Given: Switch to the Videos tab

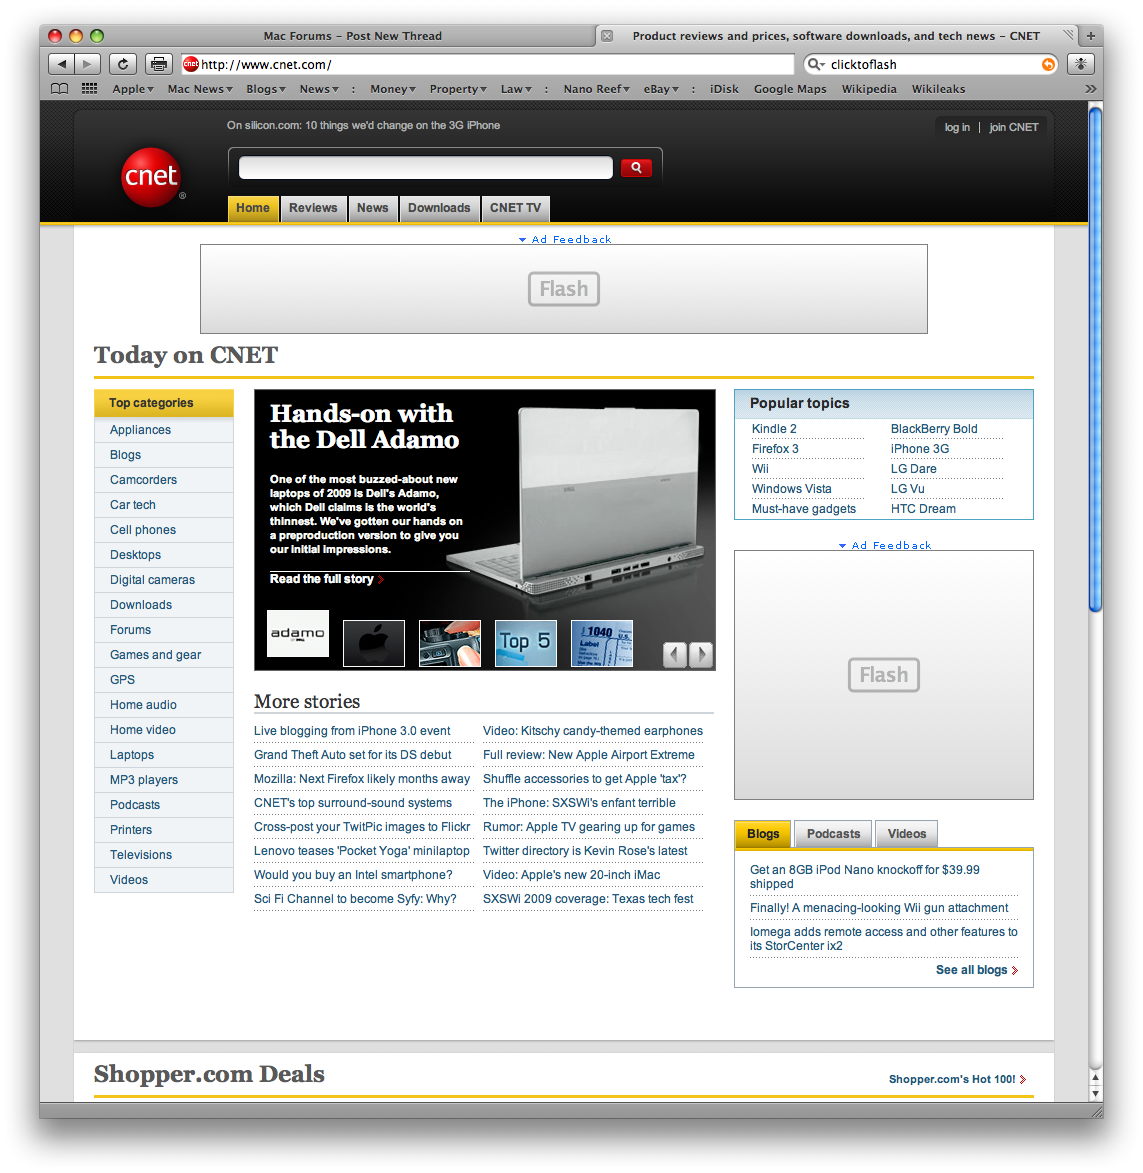Looking at the screenshot, I should point(907,833).
